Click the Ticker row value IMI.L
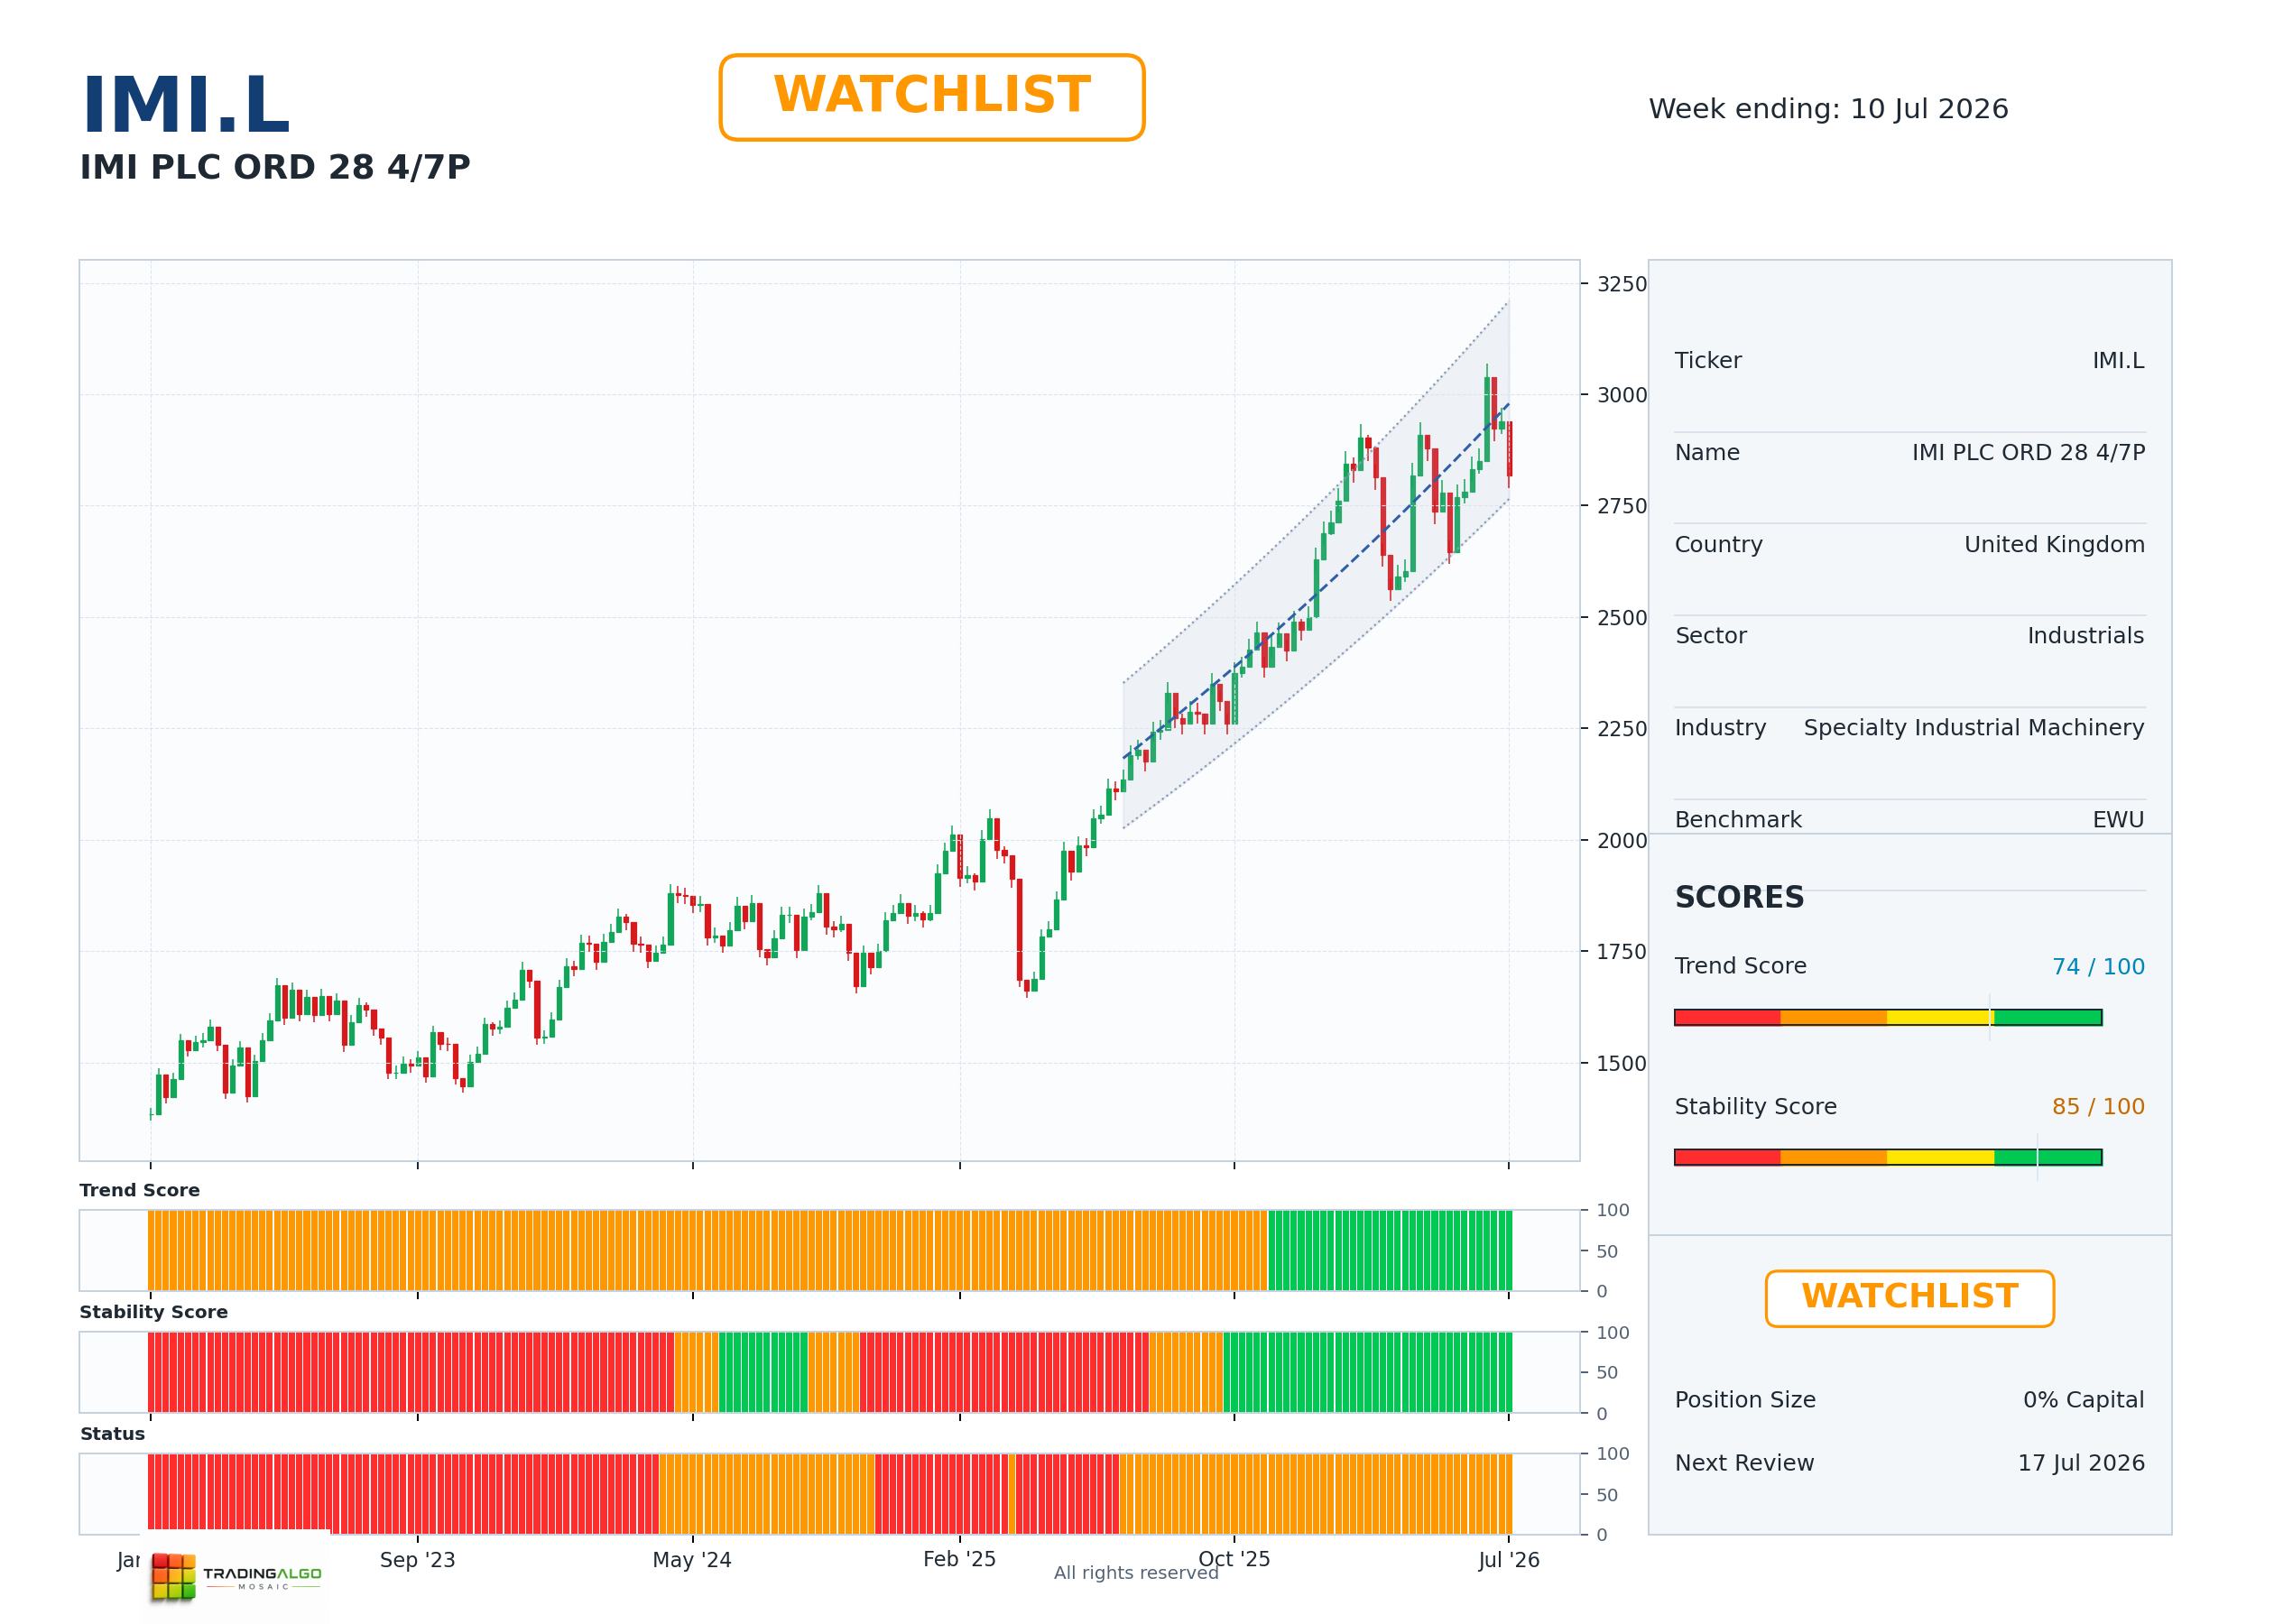The width and height of the screenshot is (2274, 1624). [2118, 361]
